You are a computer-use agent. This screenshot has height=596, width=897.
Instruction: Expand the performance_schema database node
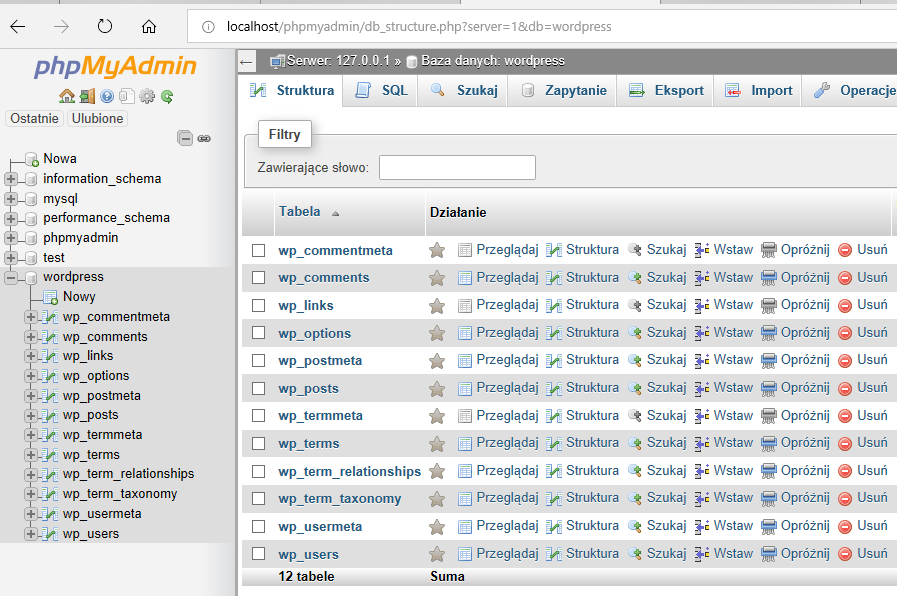click(x=11, y=218)
